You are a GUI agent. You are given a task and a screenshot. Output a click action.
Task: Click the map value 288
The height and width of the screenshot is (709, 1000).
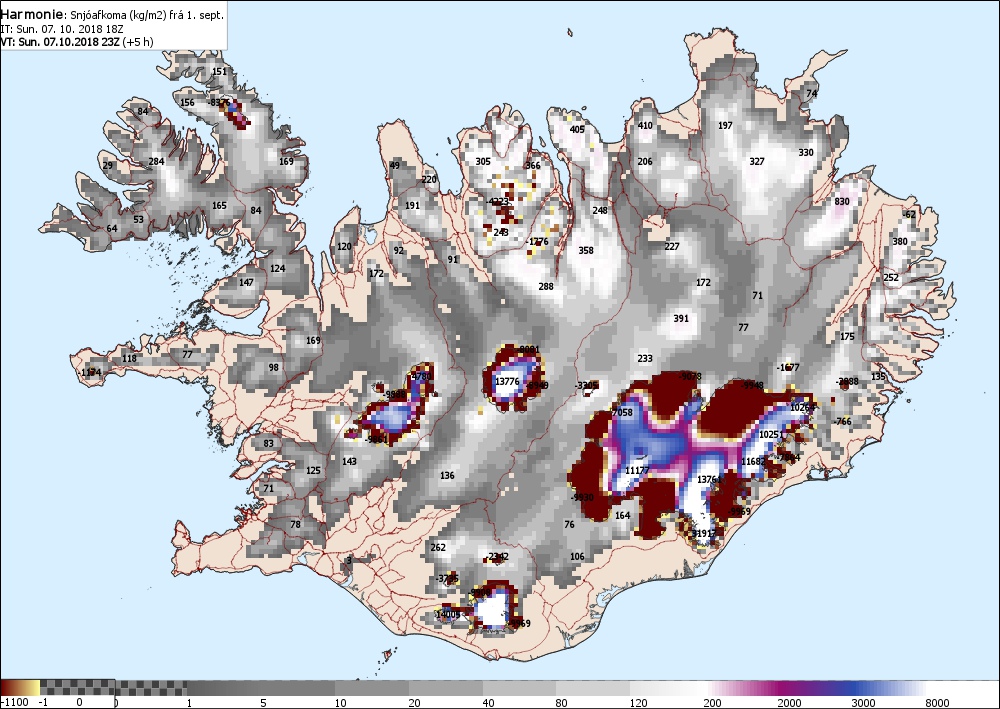click(x=546, y=286)
